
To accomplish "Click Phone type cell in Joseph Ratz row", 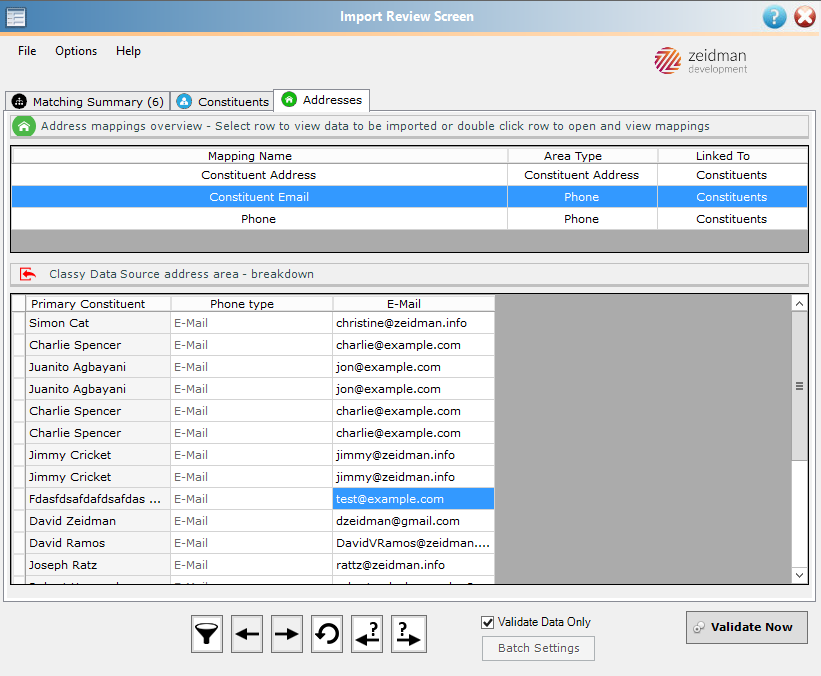I will (252, 565).
